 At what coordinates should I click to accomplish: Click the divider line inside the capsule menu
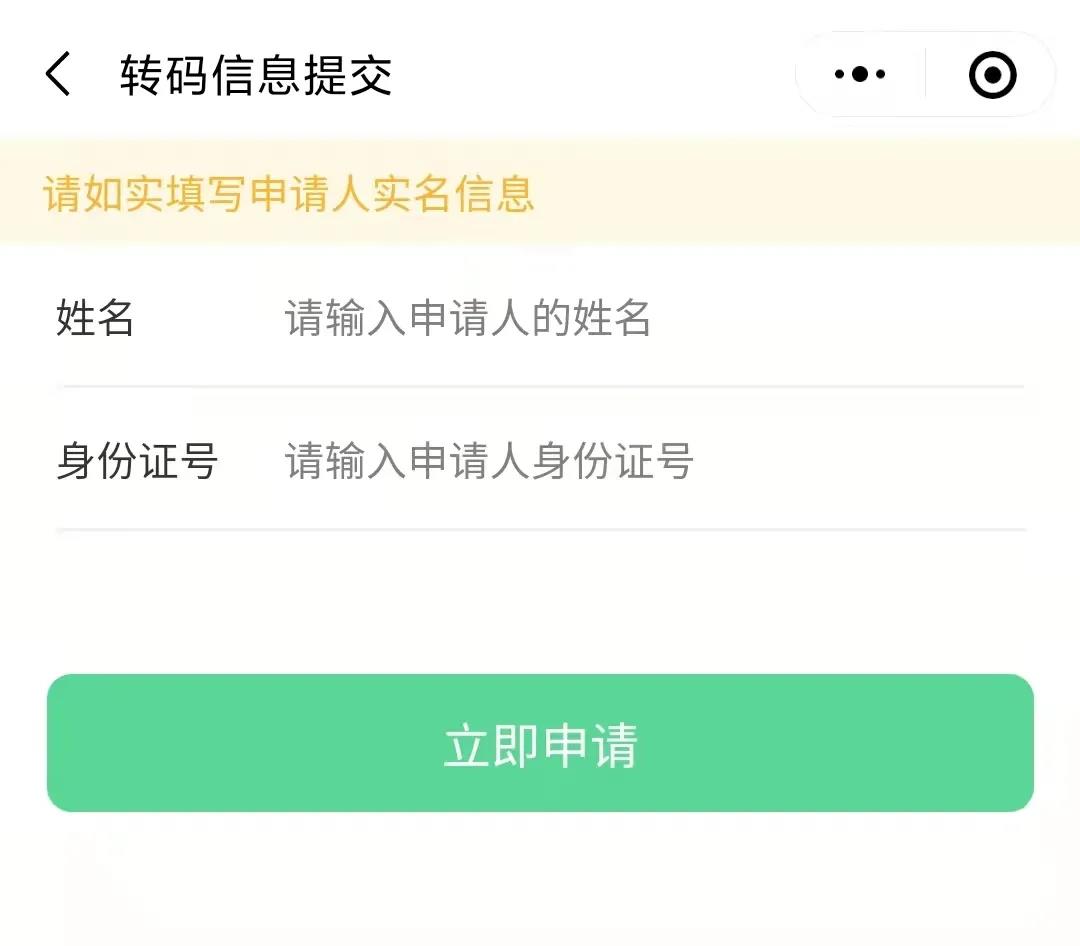(926, 75)
